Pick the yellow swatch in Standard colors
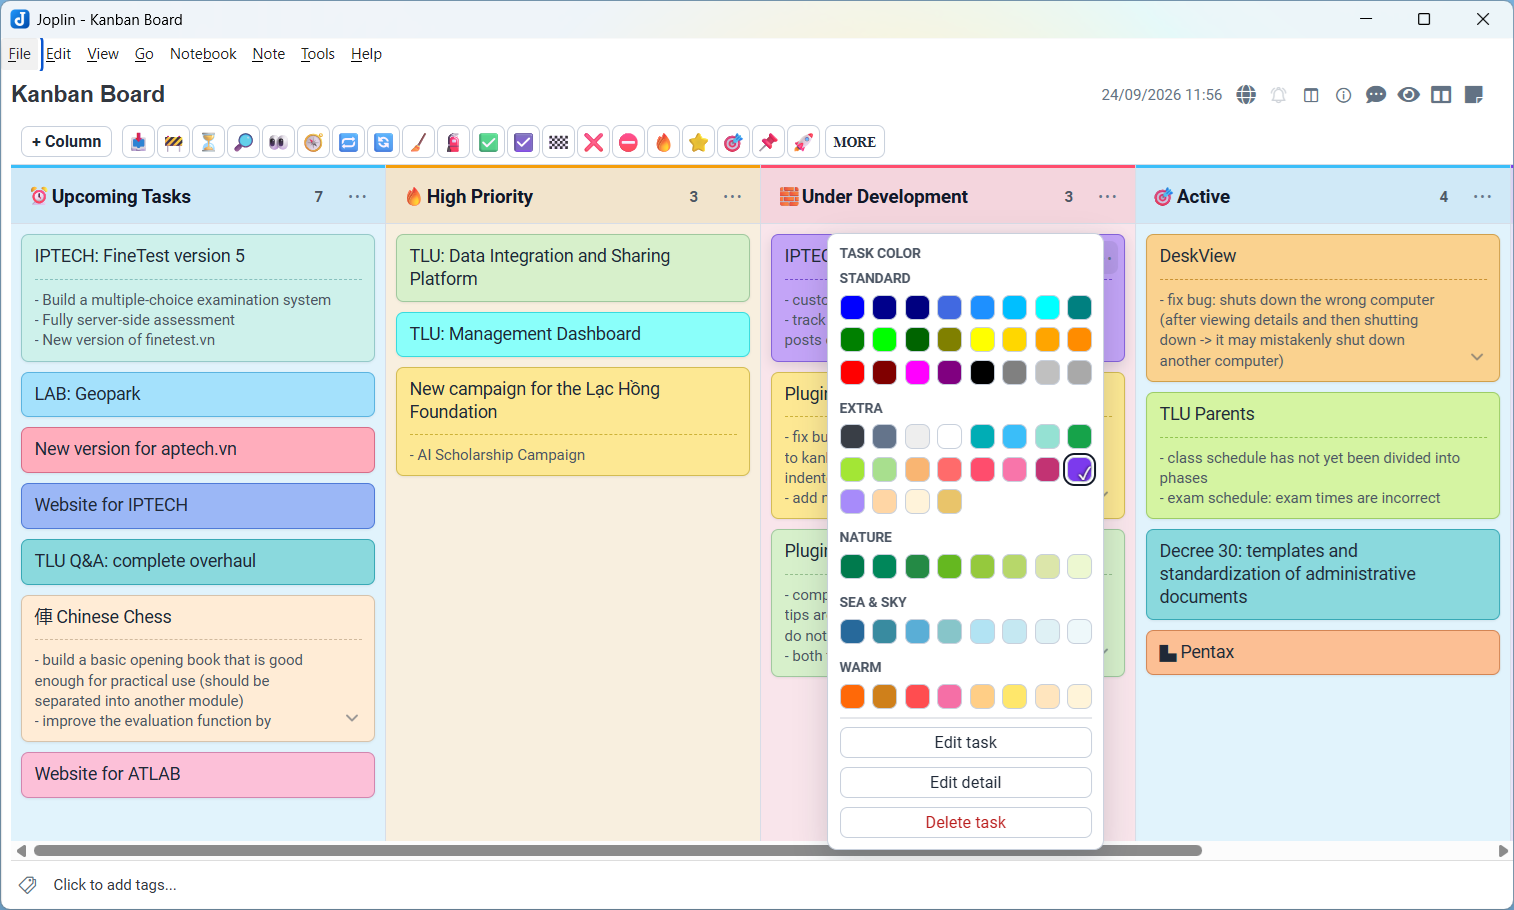The image size is (1514, 910). pos(982,340)
